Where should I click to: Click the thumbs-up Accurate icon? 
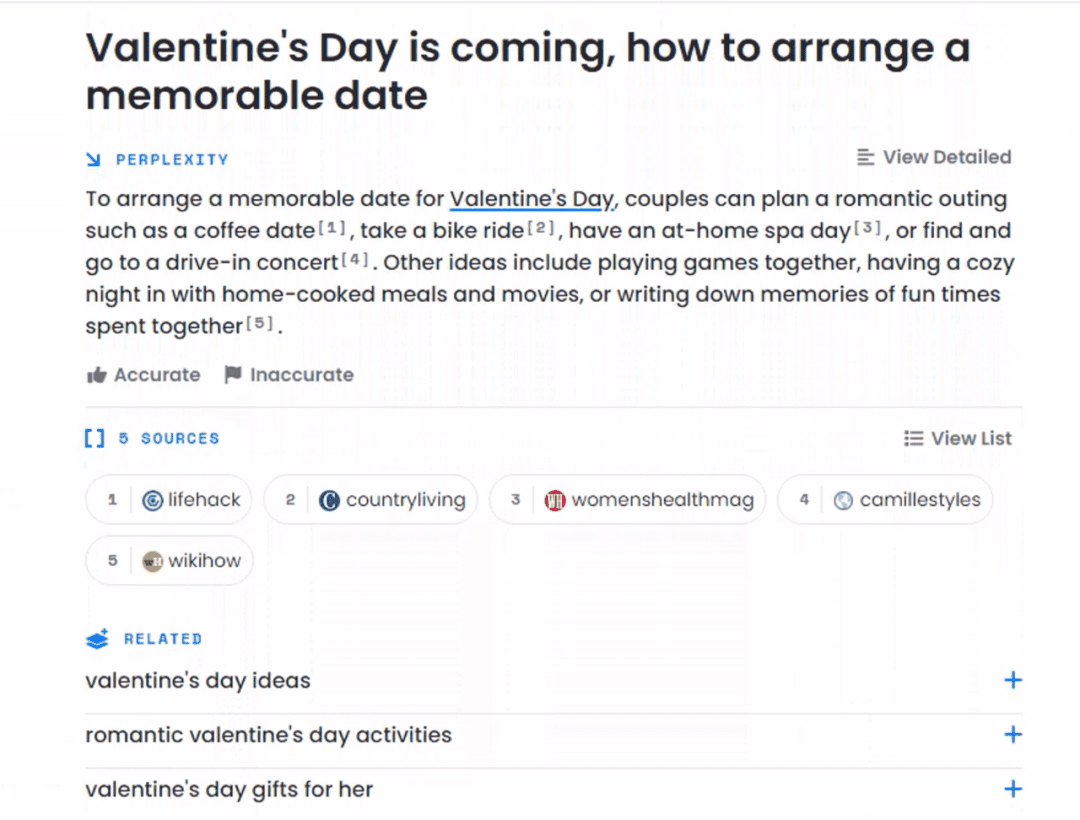(x=97, y=375)
